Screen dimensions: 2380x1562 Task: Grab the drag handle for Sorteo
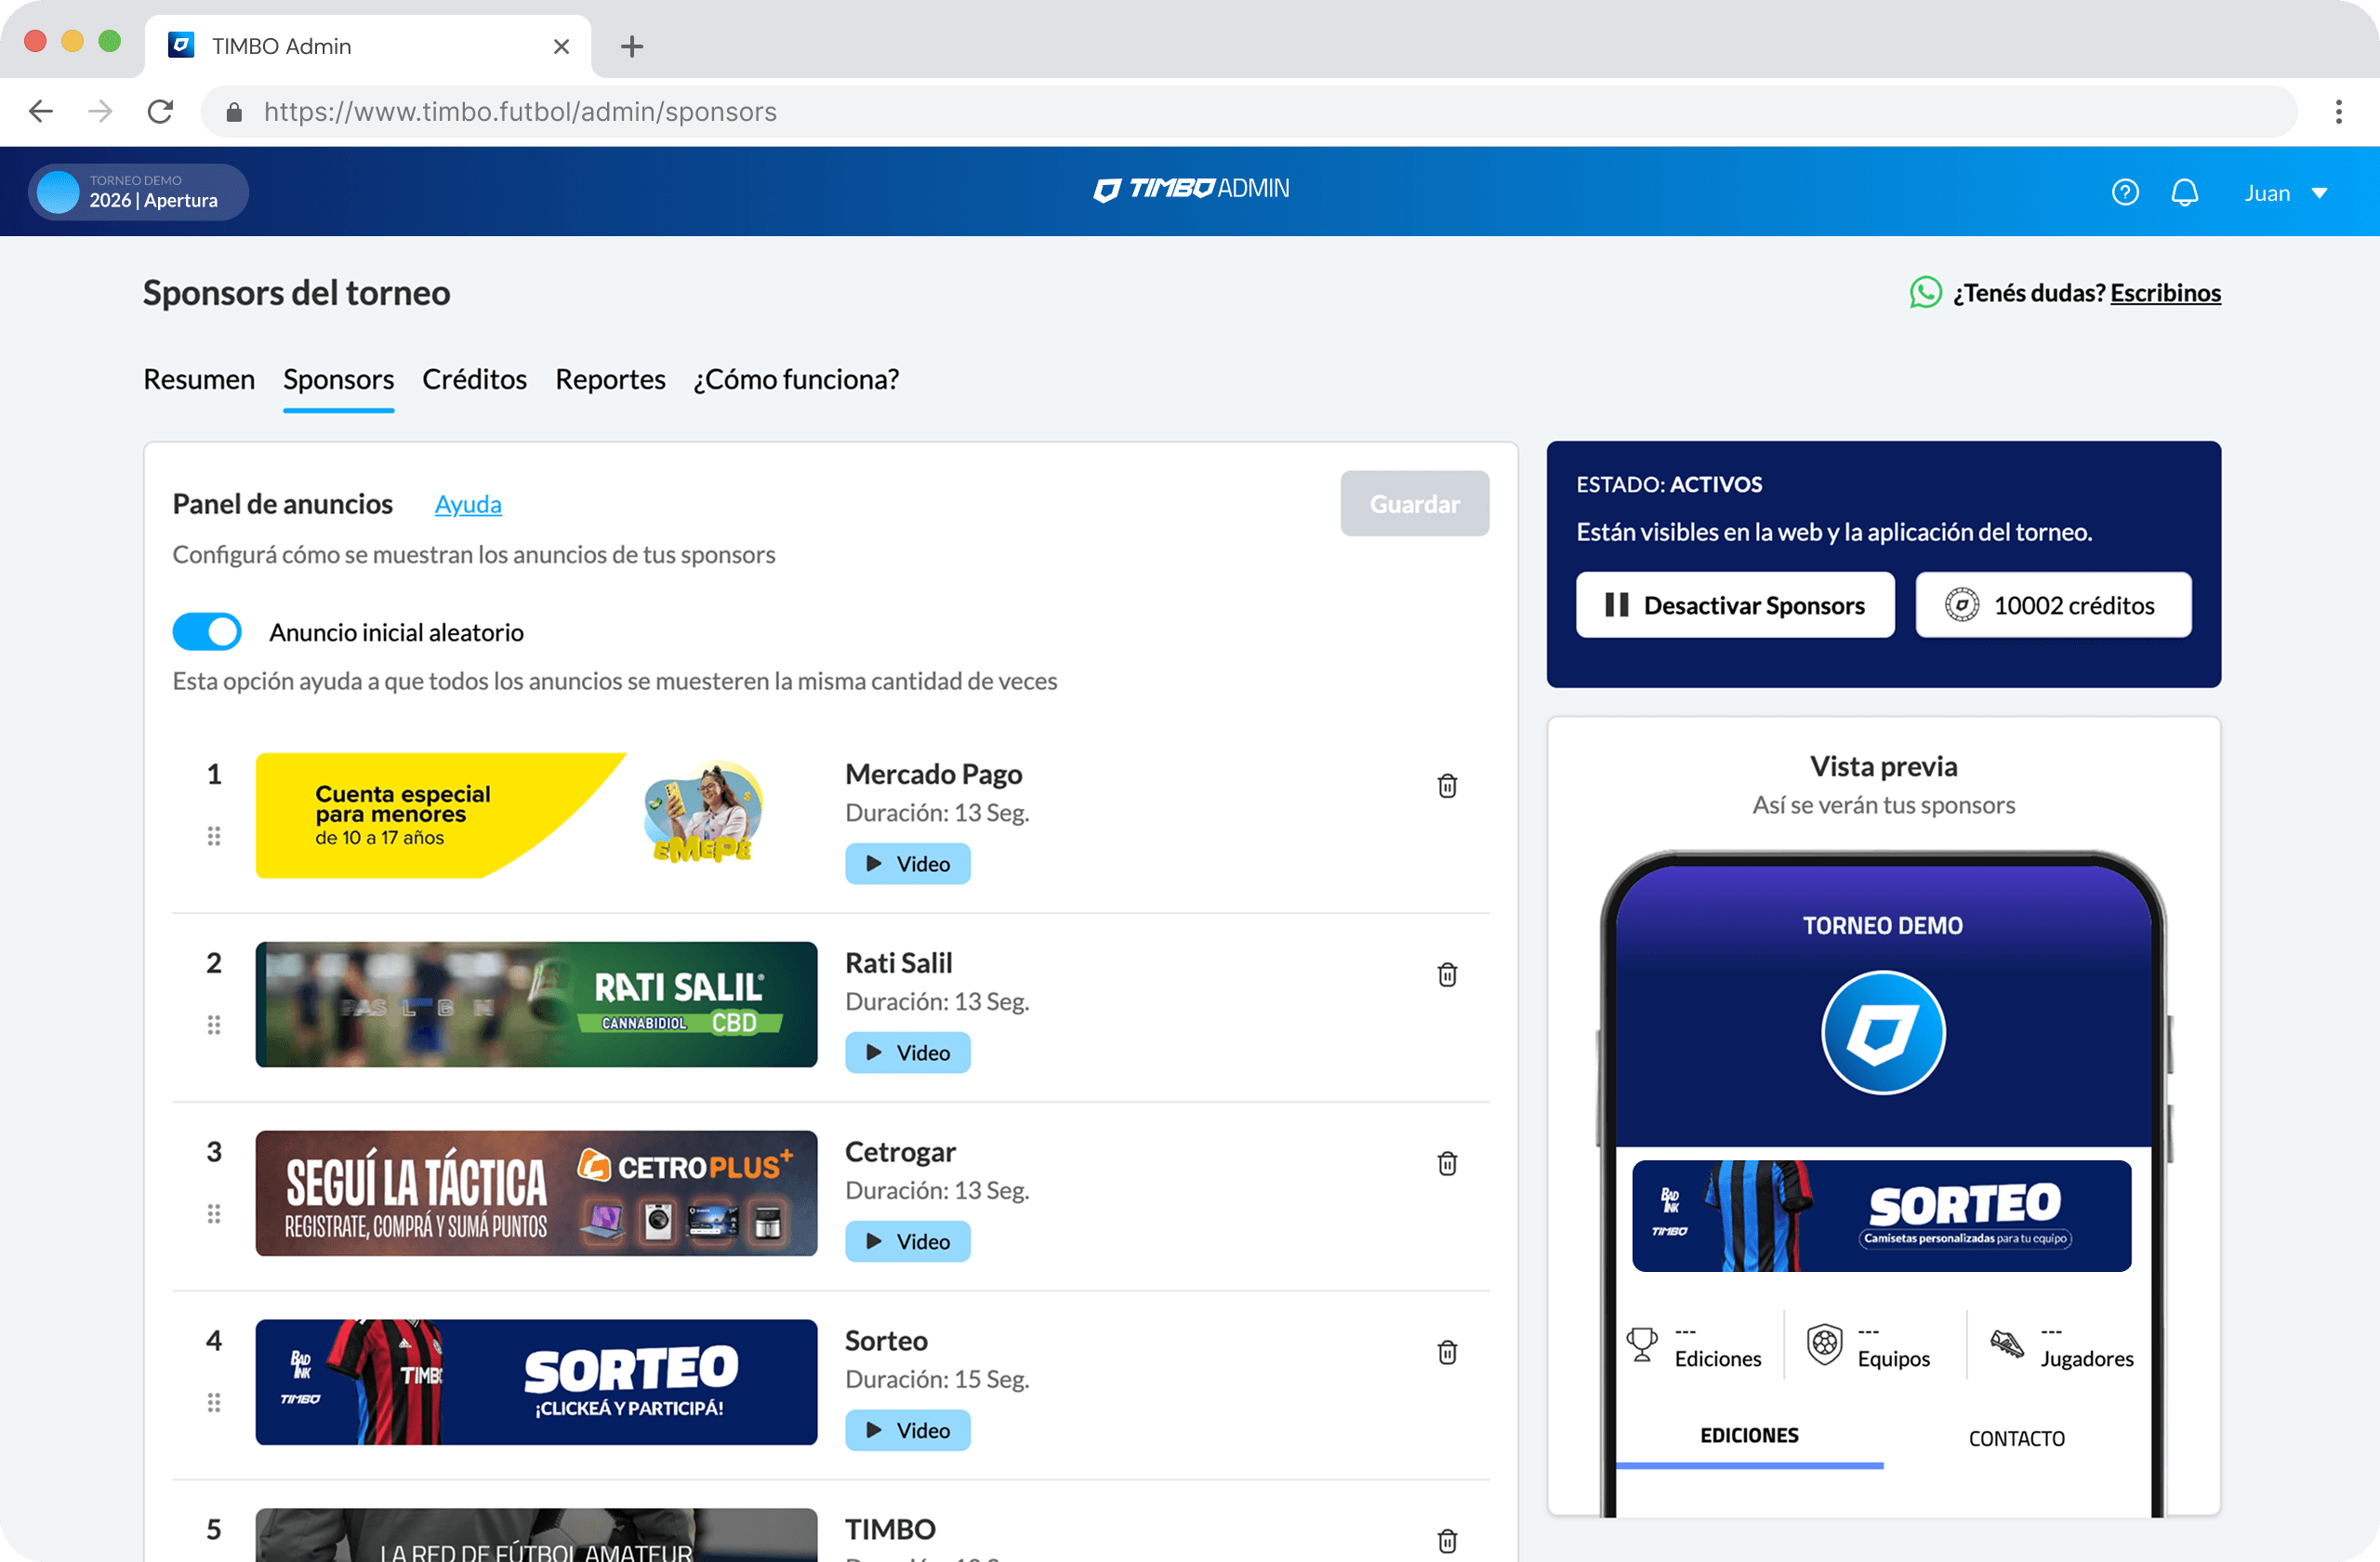click(x=214, y=1403)
